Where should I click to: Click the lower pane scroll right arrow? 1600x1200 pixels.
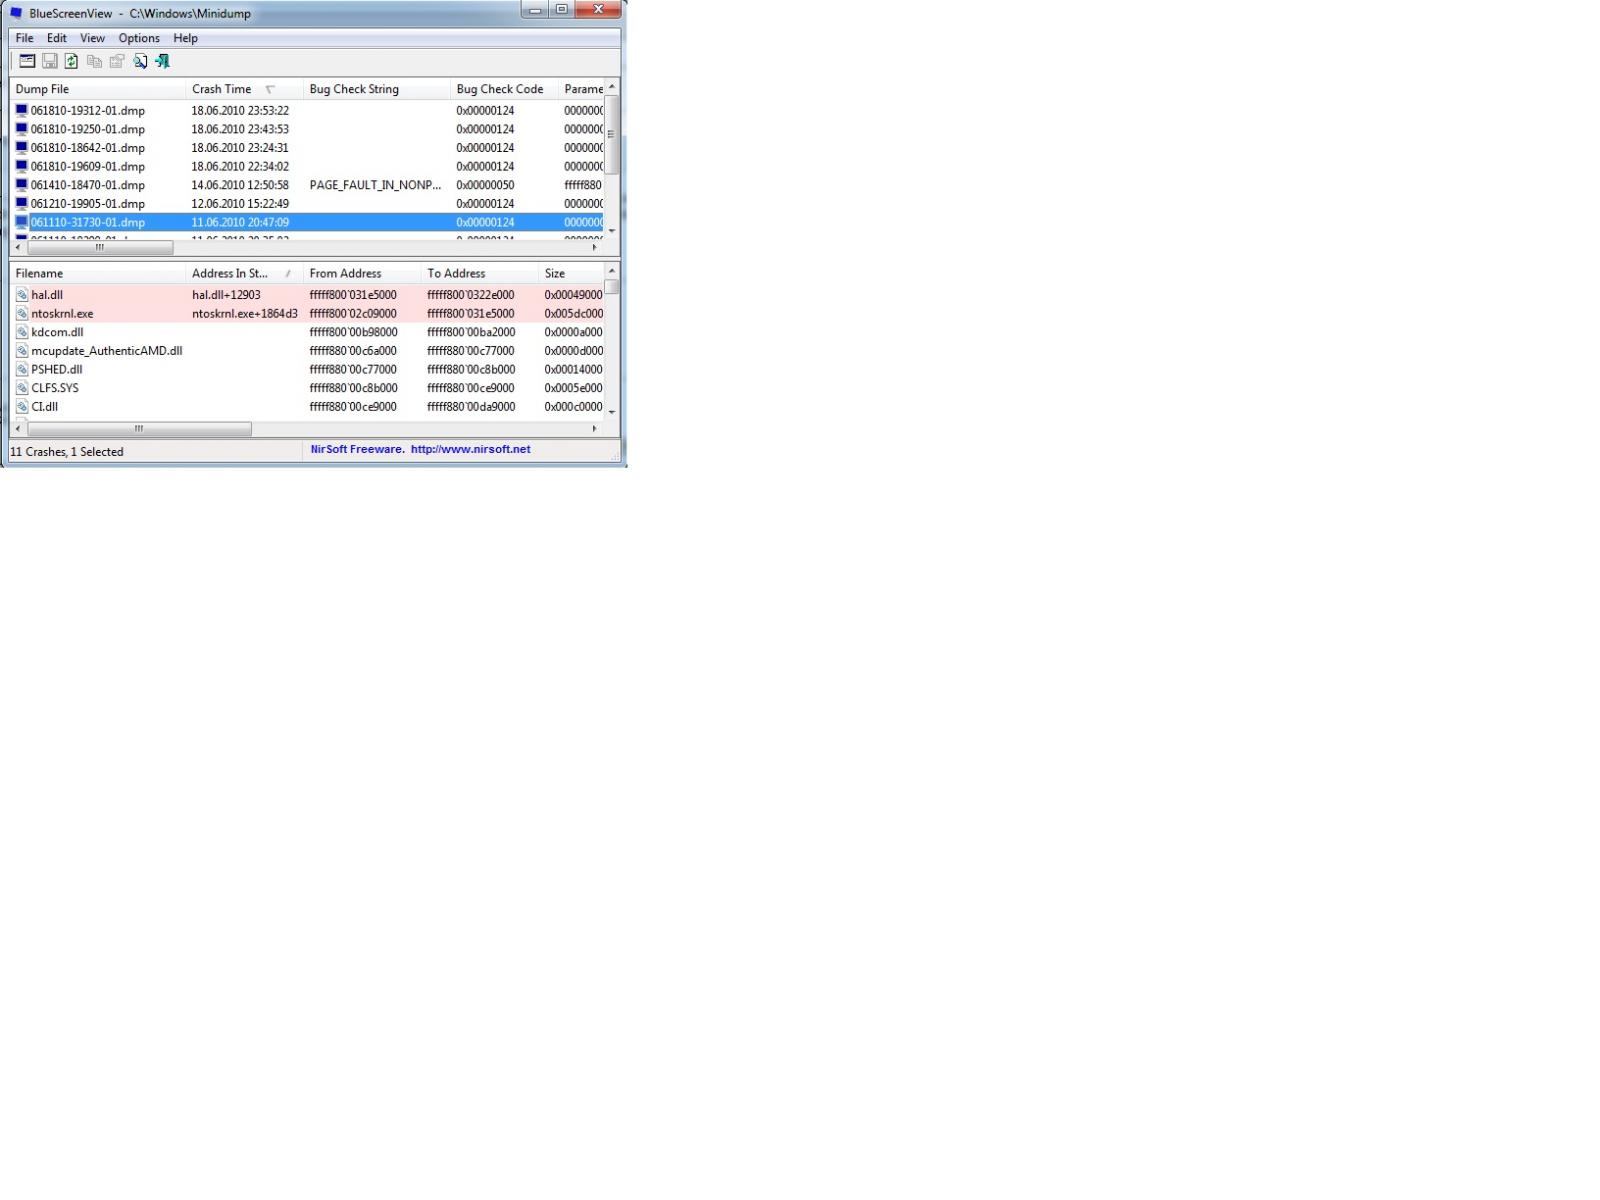(594, 428)
